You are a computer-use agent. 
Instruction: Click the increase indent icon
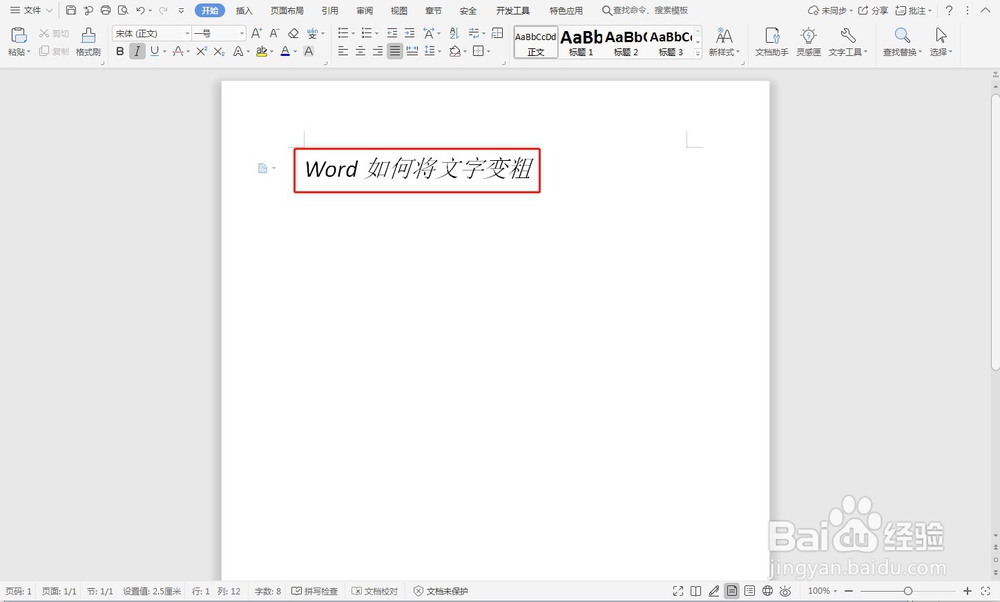[409, 33]
